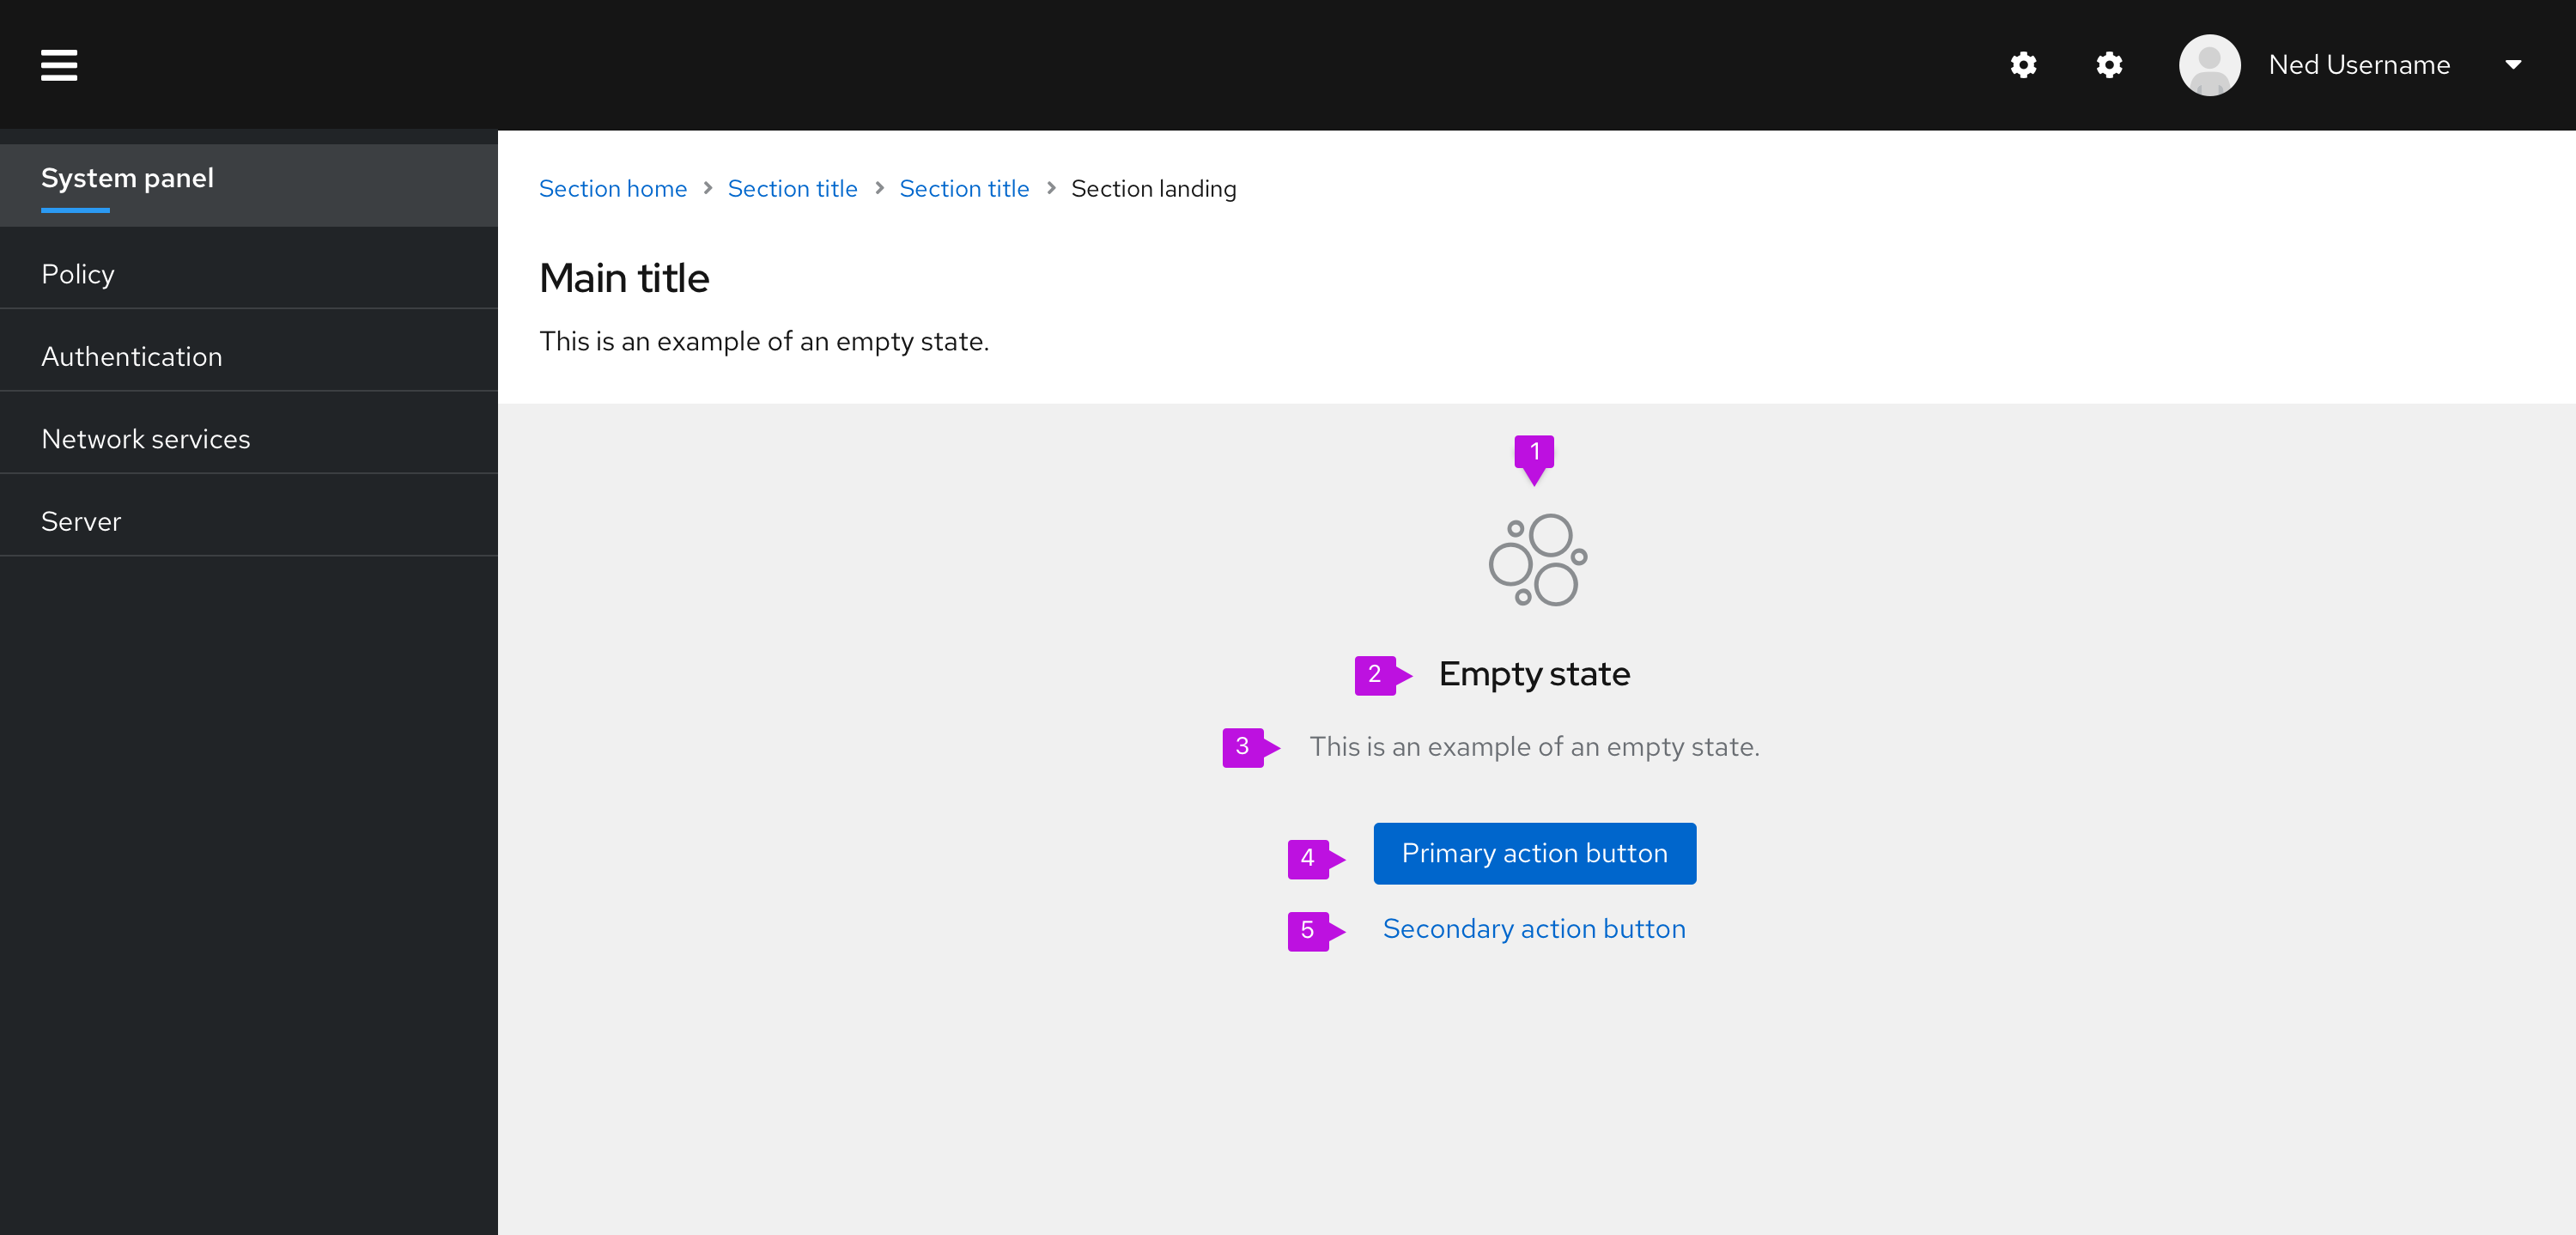
Task: Select Server in the sidebar
Action: [81, 522]
